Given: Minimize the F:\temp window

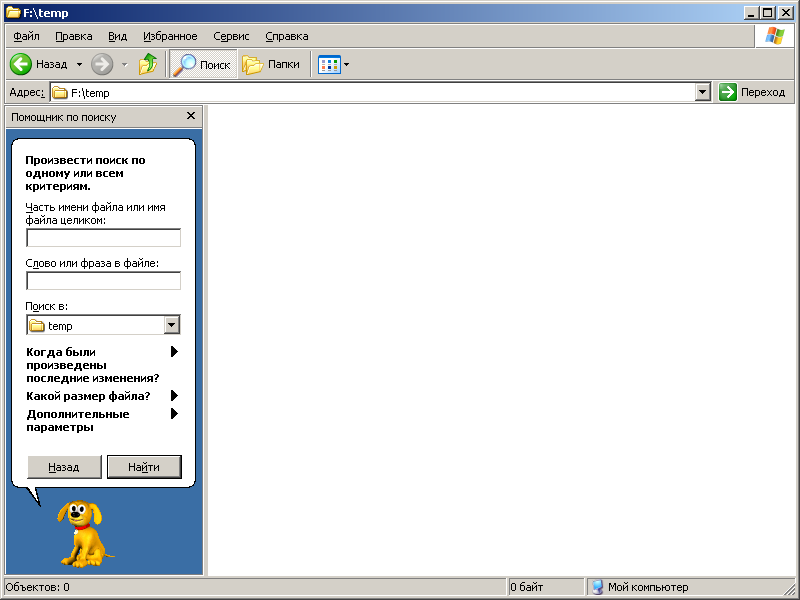Looking at the screenshot, I should point(751,12).
